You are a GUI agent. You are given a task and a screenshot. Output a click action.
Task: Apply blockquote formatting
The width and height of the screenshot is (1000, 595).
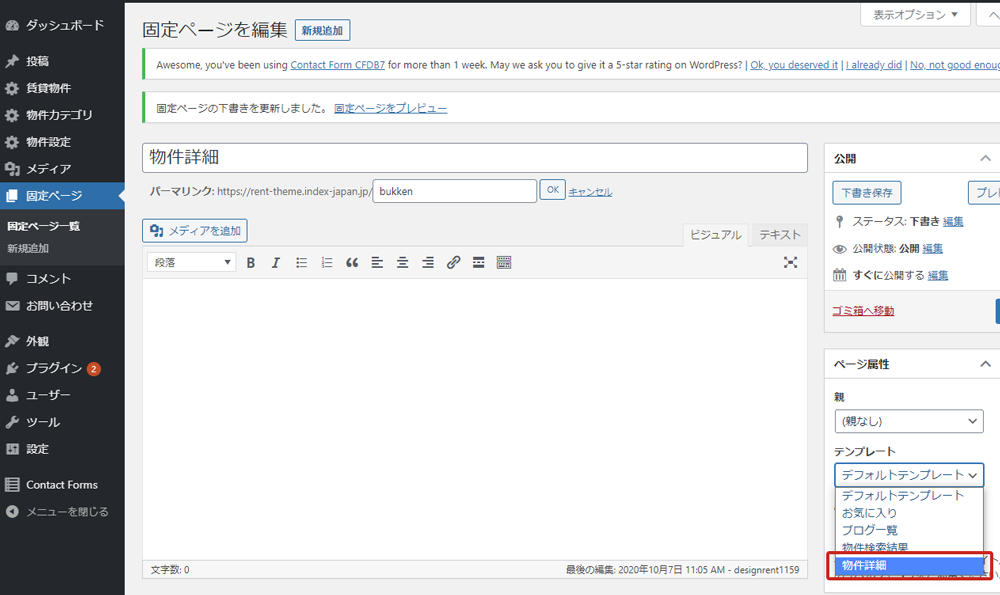352,263
